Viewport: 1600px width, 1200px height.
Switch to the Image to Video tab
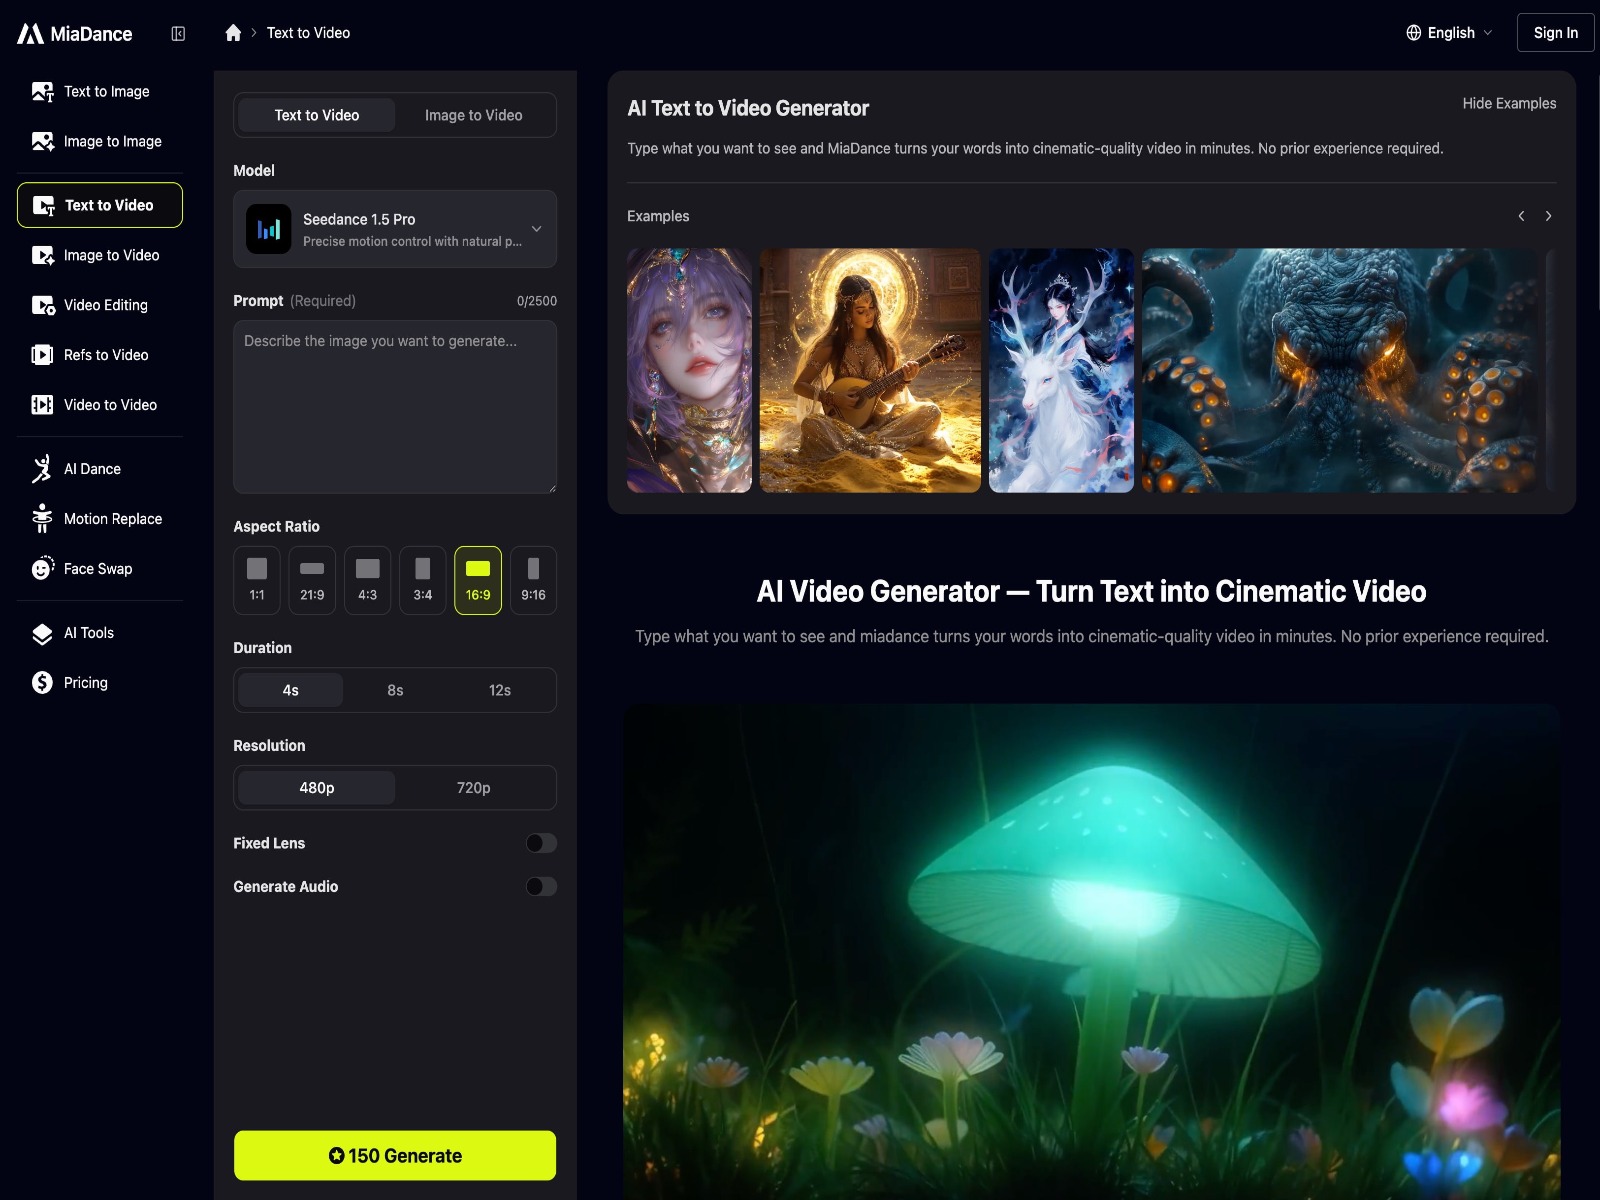[x=473, y=115]
